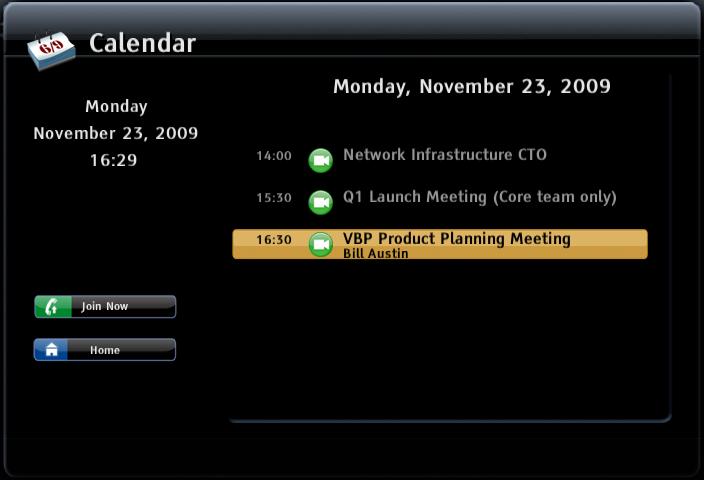Image resolution: width=704 pixels, height=480 pixels.
Task: Click the calendar page icon beside Calendar title
Action: tap(51, 50)
